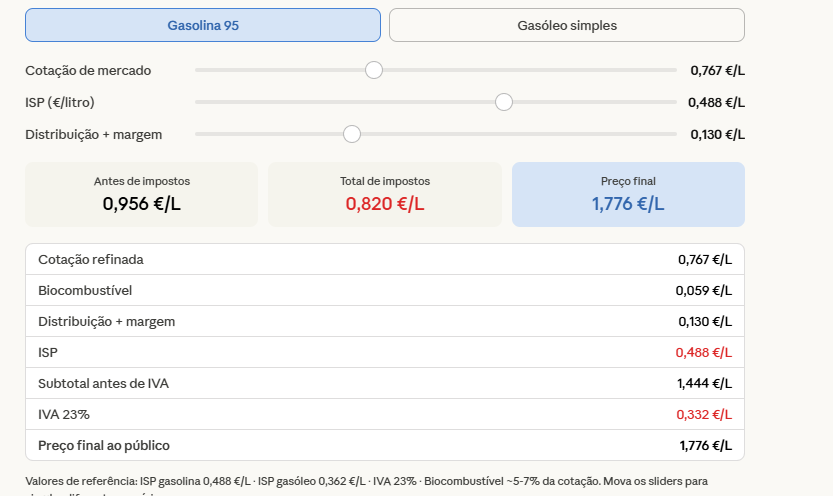Click the 0,956 €/L before-tax amount
This screenshot has height=496, width=833.
[141, 204]
